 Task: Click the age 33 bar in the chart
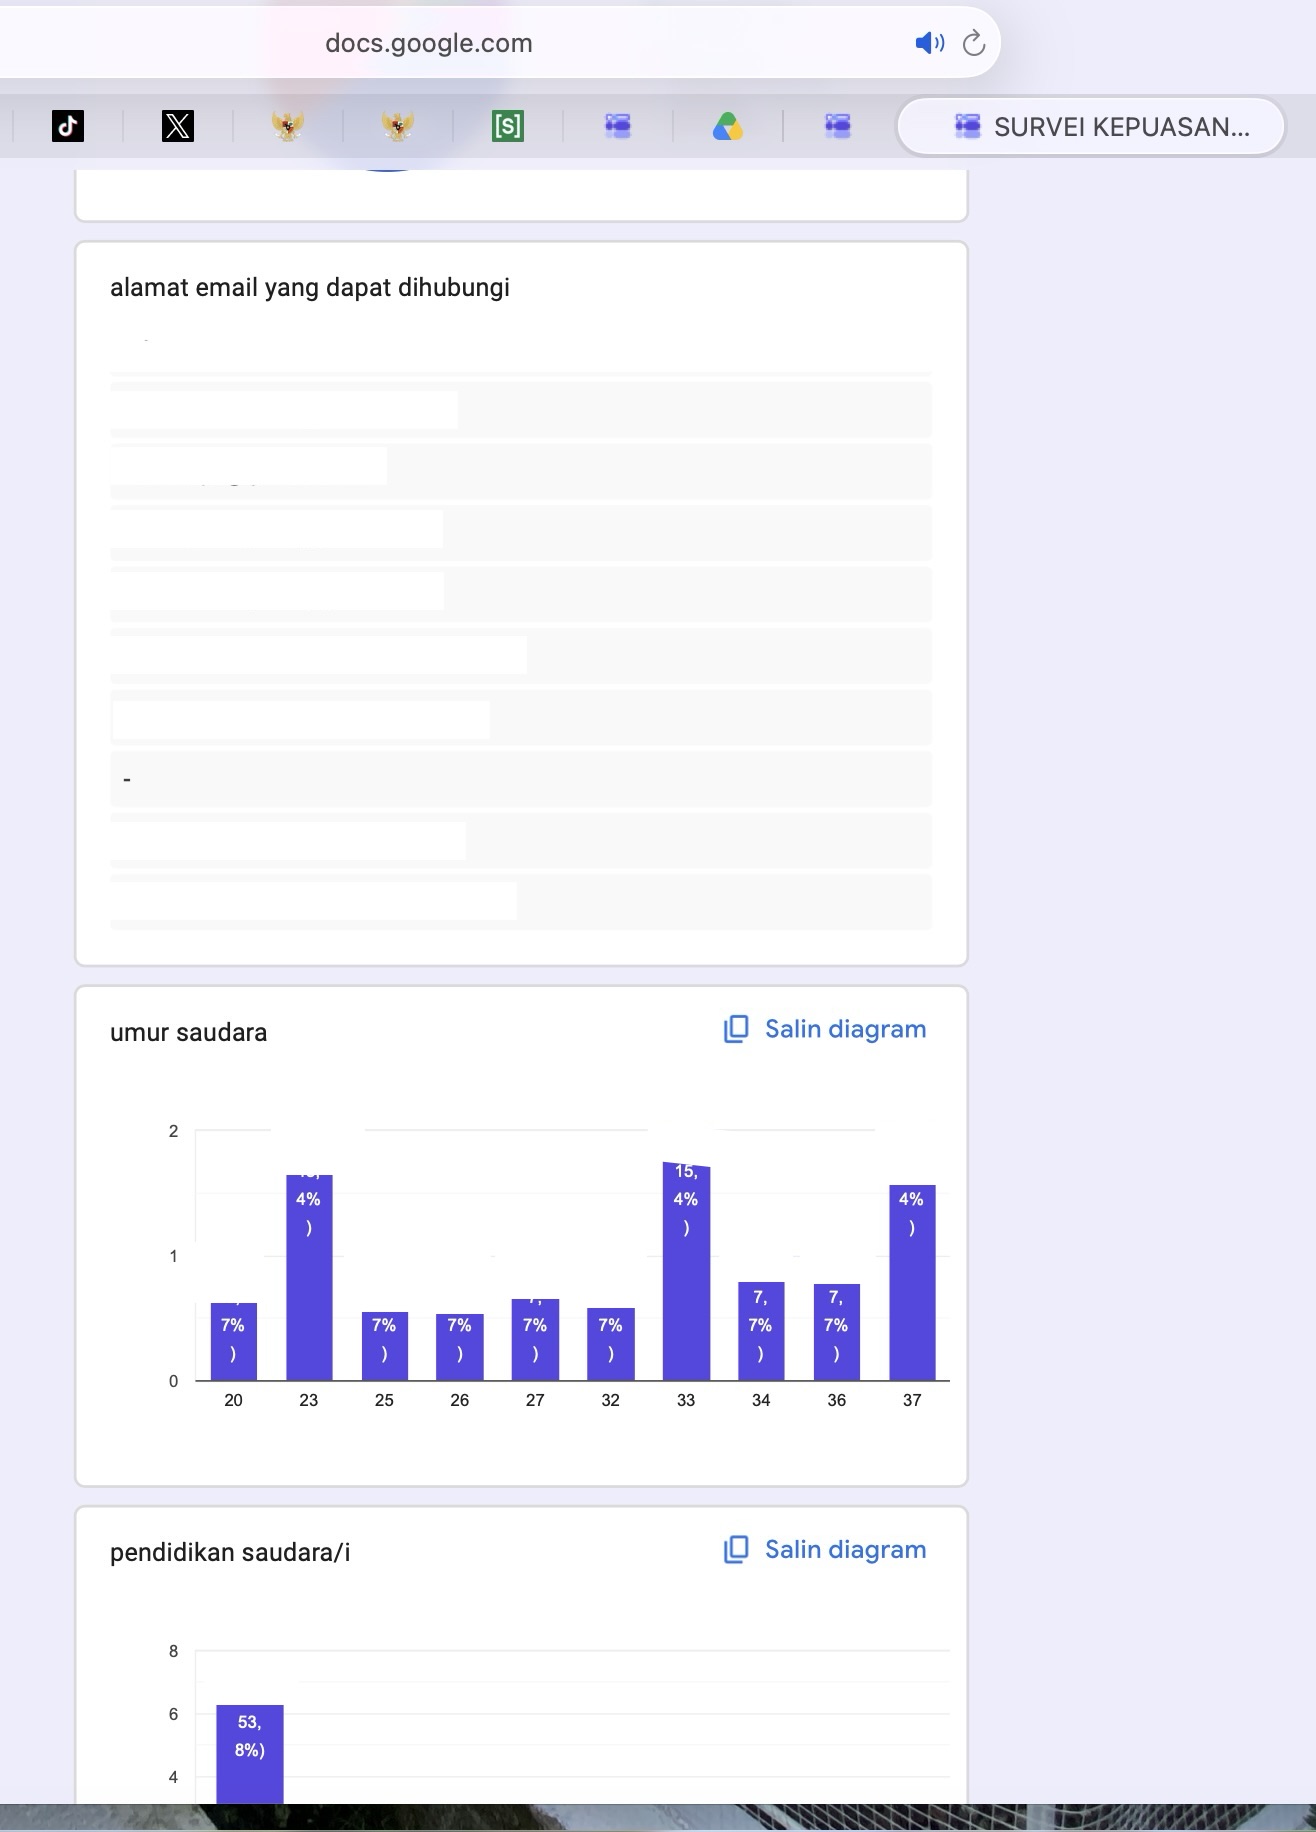click(x=686, y=1271)
